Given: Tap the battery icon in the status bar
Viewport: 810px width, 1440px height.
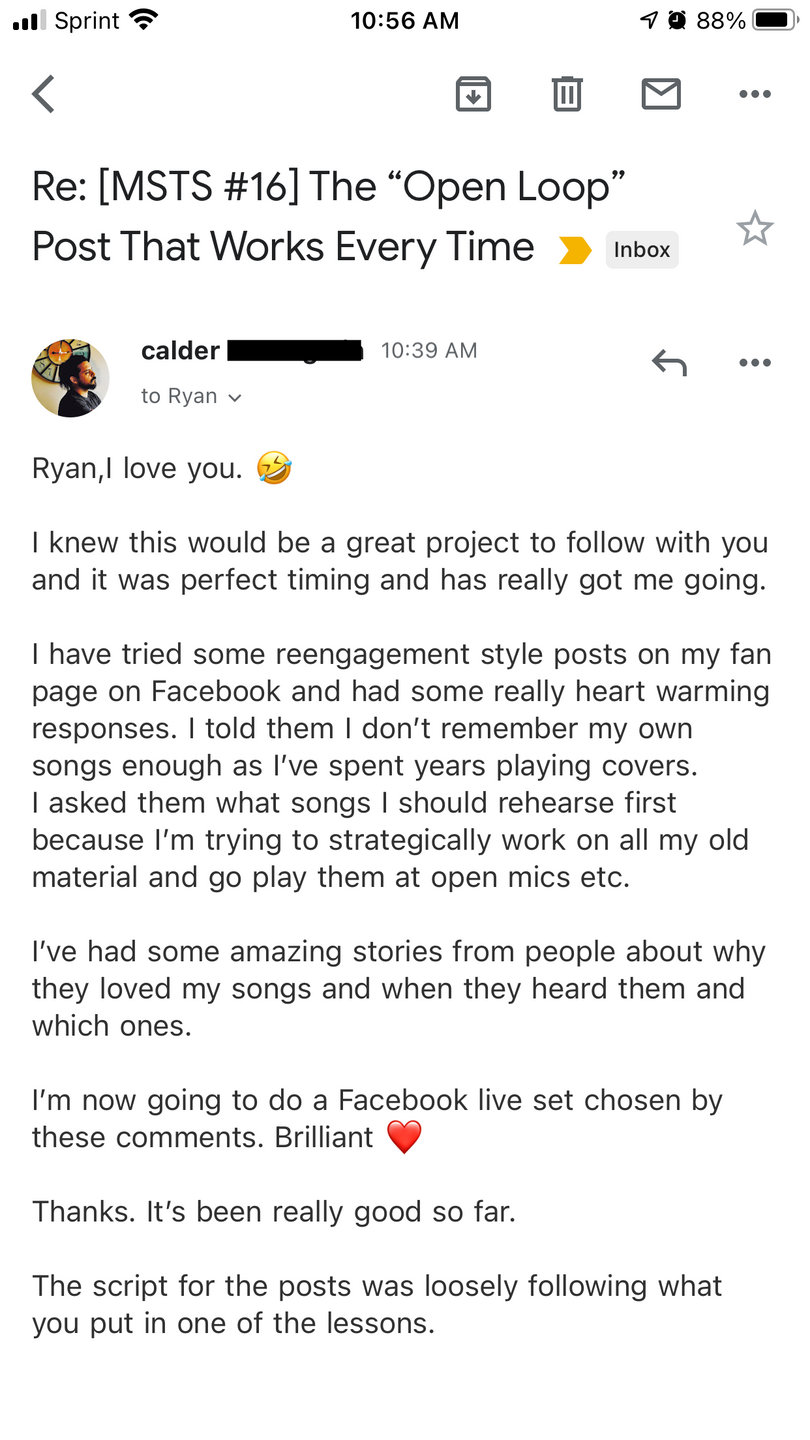Looking at the screenshot, I should pos(777,20).
